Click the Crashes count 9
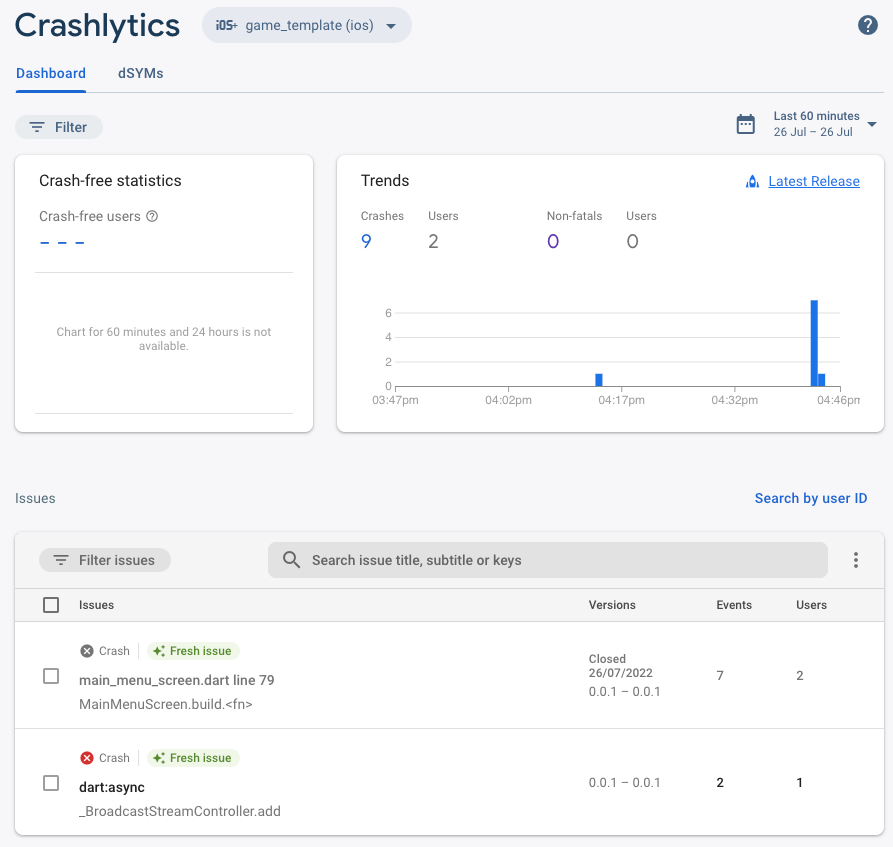This screenshot has height=847, width=893. (366, 242)
